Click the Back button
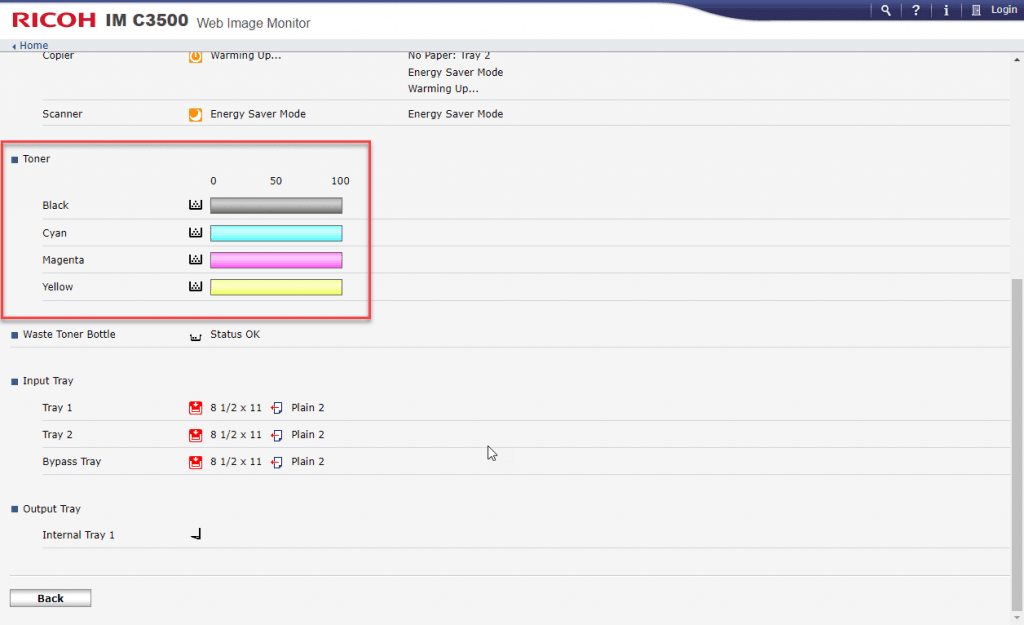1024x625 pixels. click(x=50, y=598)
